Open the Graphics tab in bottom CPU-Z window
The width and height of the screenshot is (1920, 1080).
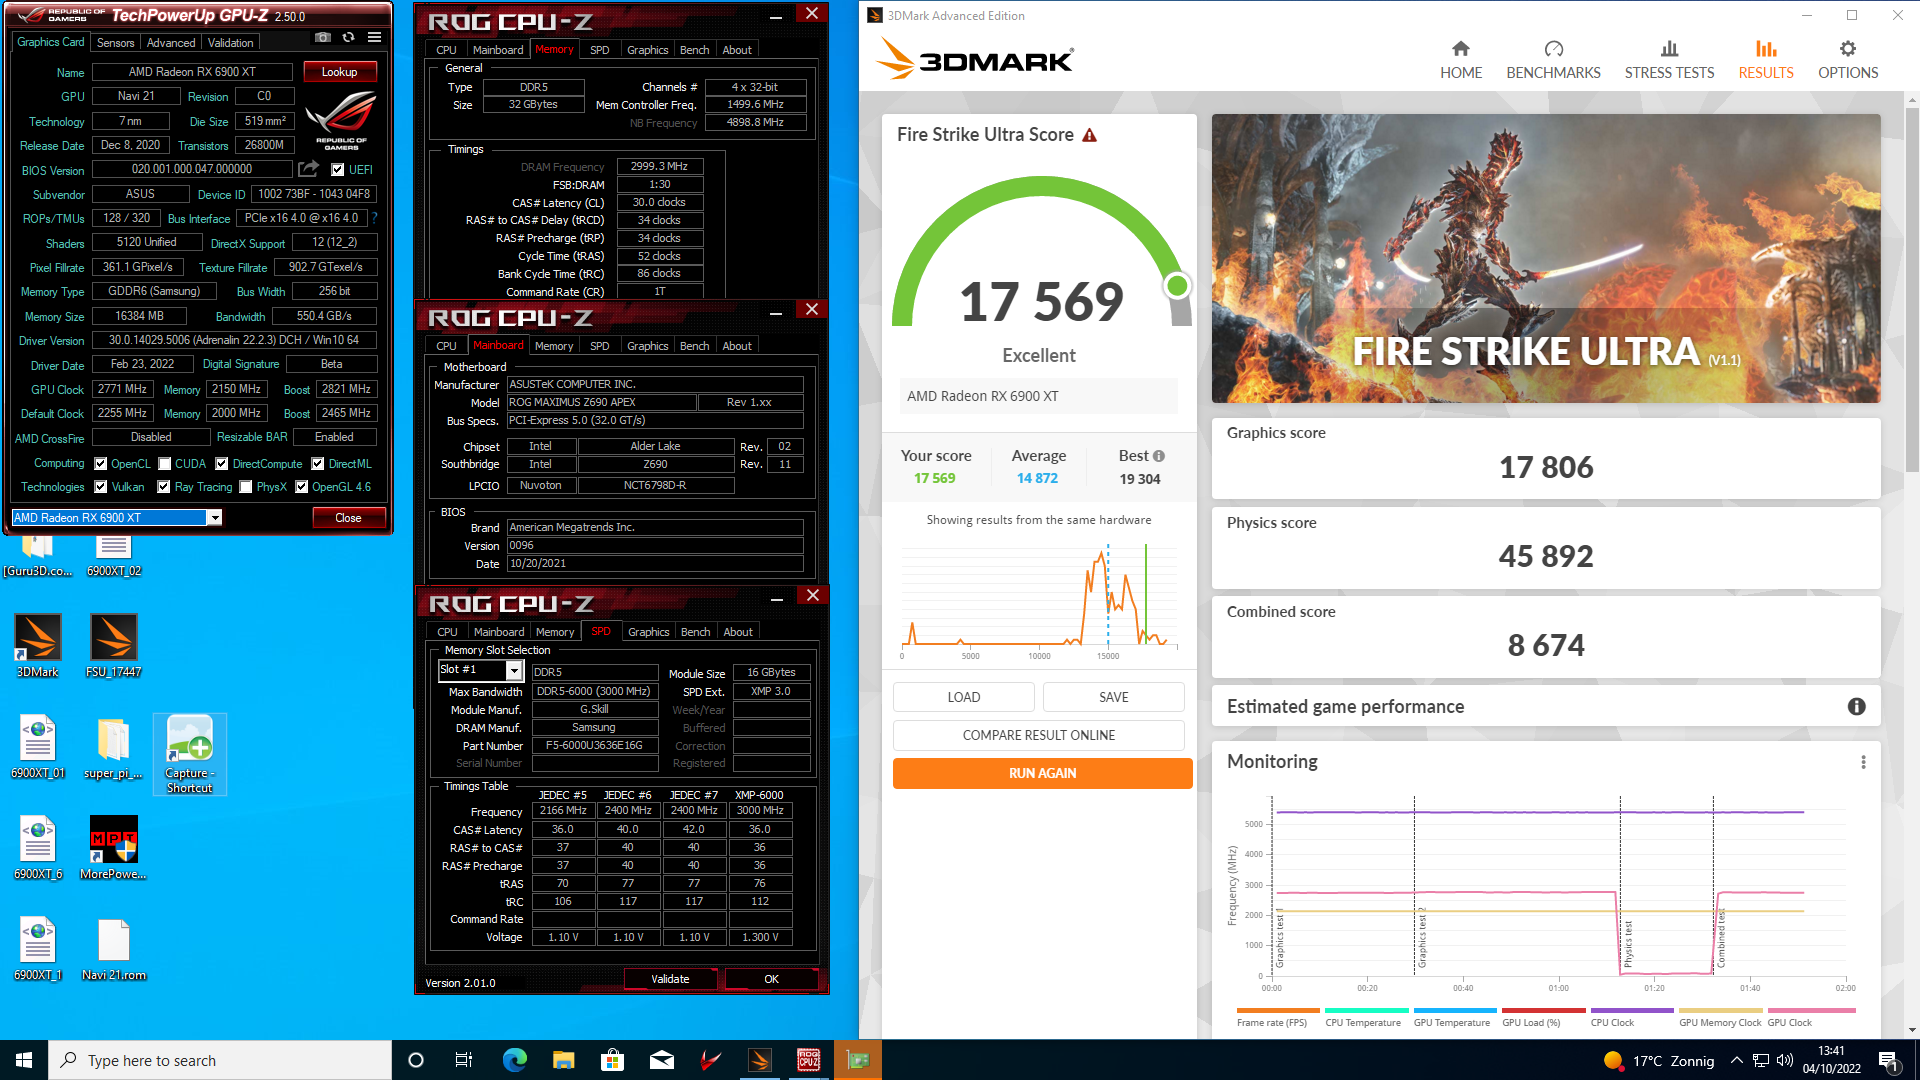point(649,632)
